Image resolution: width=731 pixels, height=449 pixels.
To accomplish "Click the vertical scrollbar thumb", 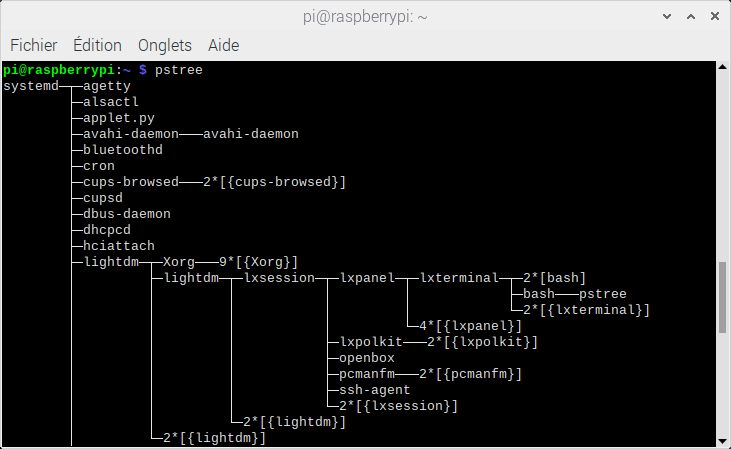I will point(723,296).
